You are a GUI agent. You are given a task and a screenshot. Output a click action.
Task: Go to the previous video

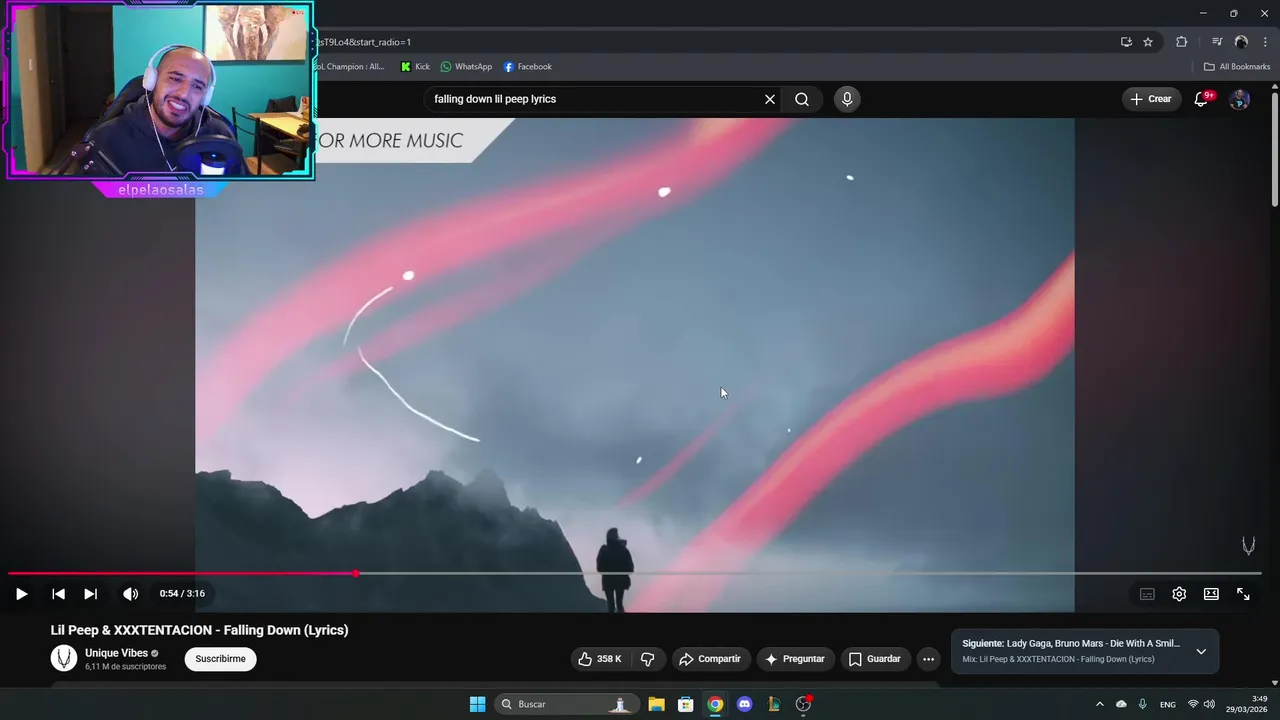(58, 594)
